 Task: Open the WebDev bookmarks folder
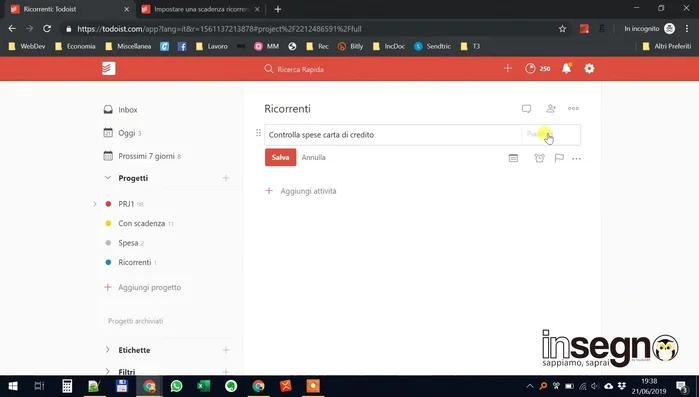coord(27,46)
